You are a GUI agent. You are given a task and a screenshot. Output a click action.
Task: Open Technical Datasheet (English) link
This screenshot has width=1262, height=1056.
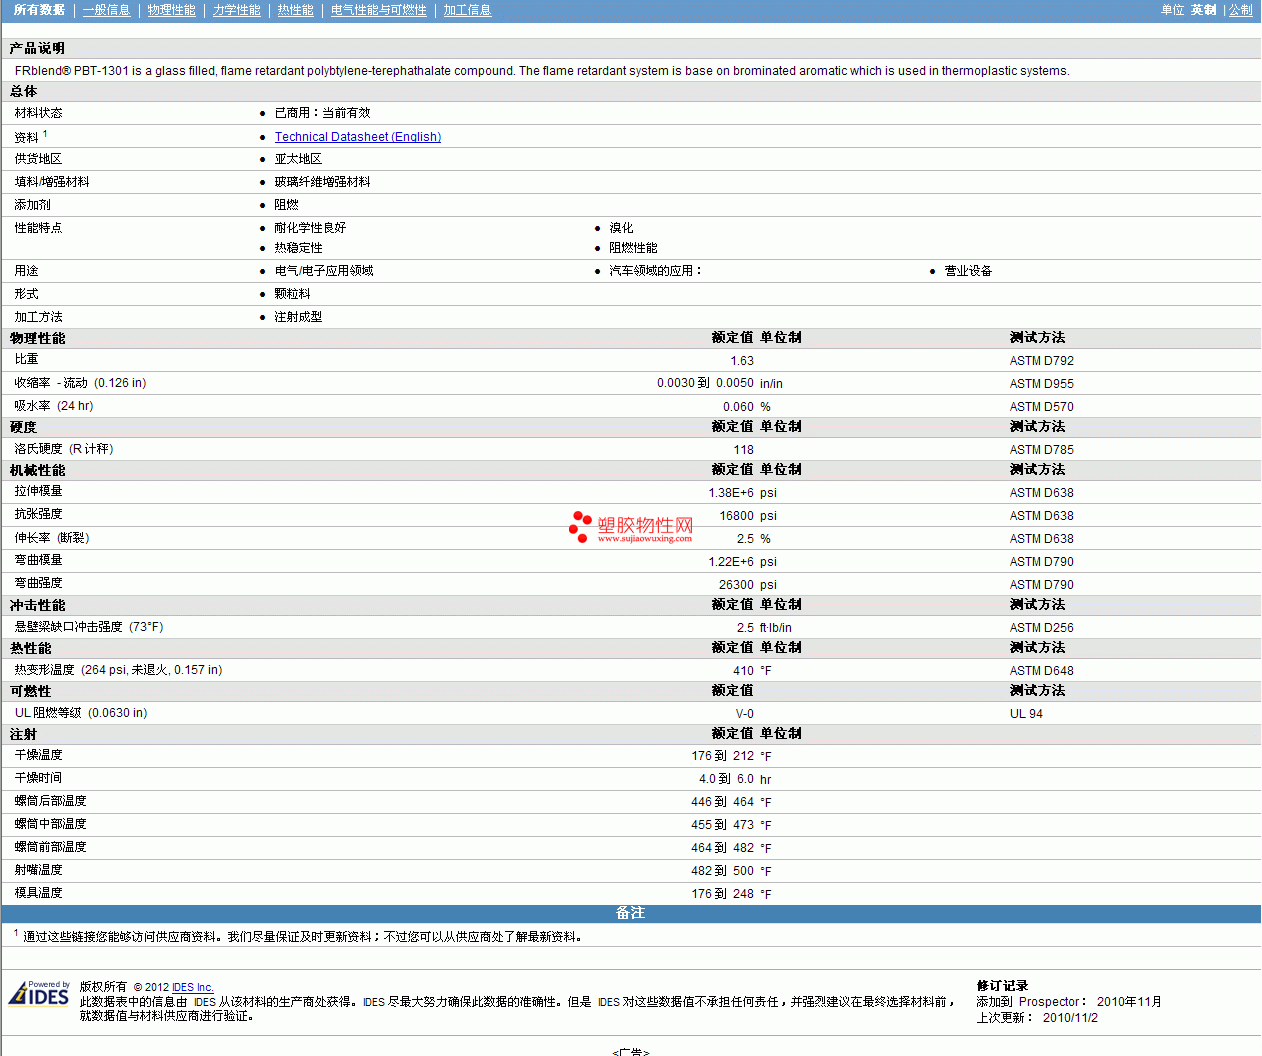(x=358, y=137)
